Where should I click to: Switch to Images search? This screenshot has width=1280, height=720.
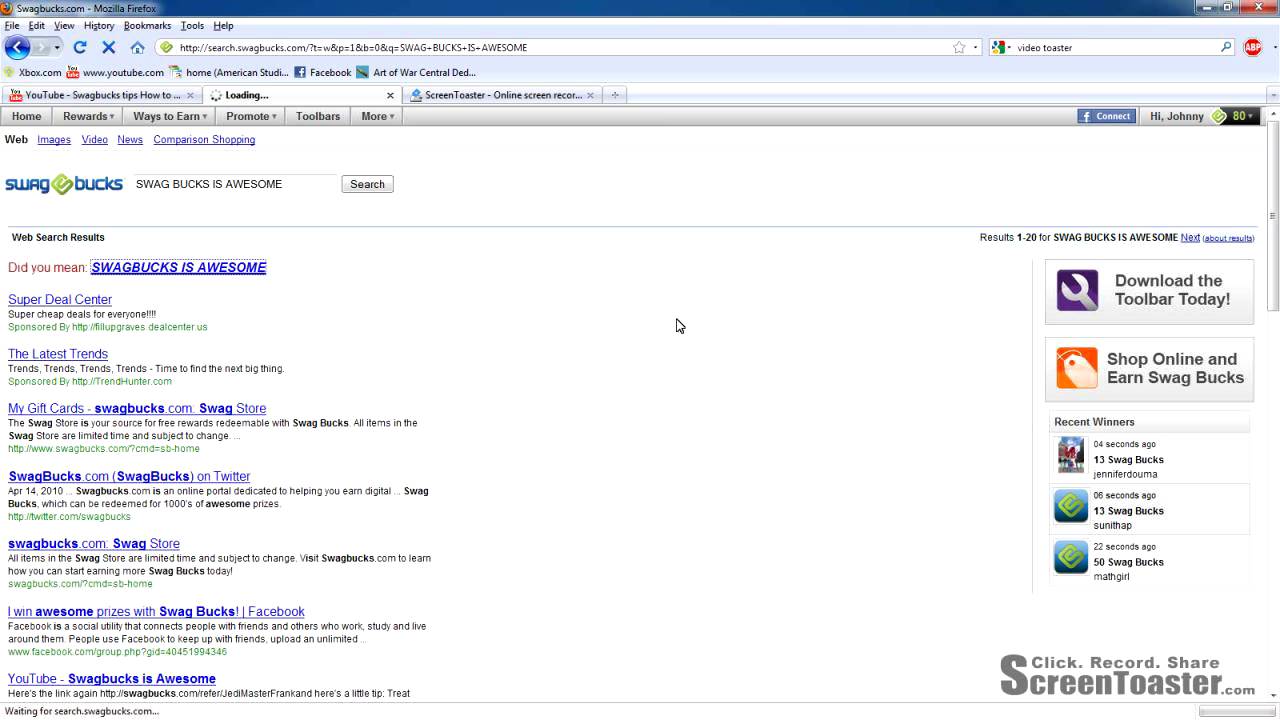[54, 140]
